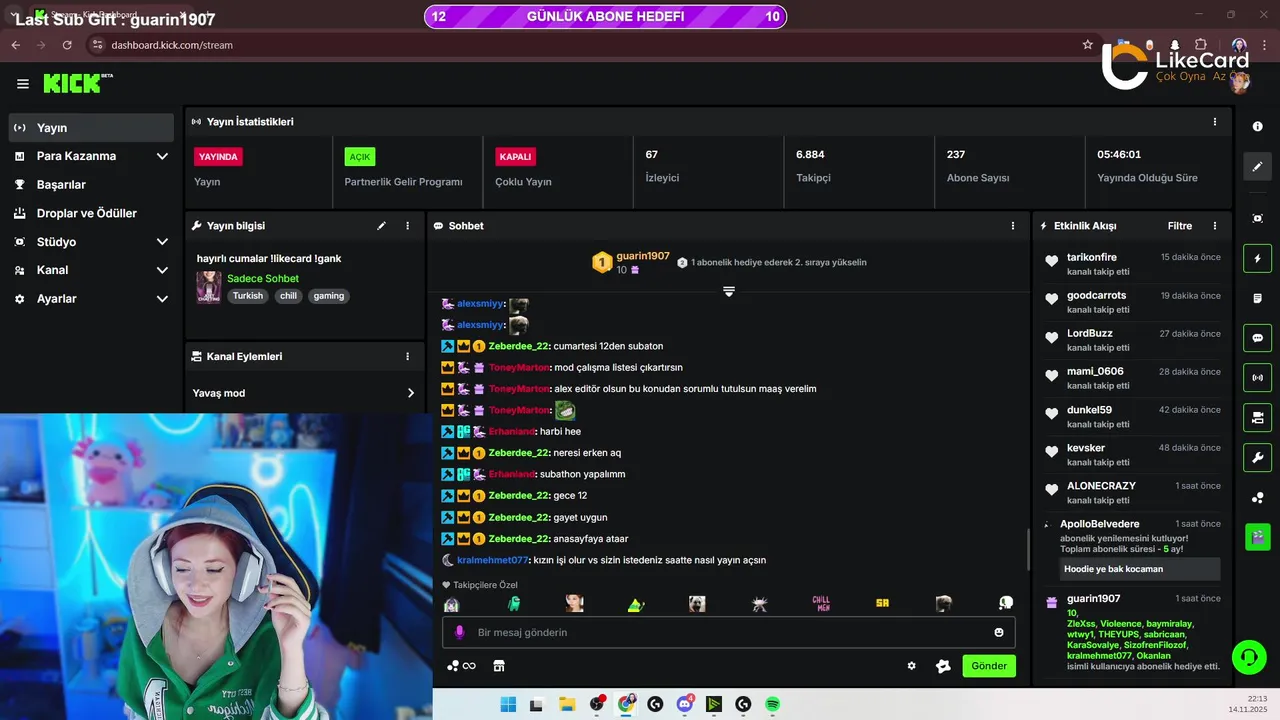Click guarin1907 on the gift leaderboard
Image resolution: width=1280 pixels, height=720 pixels.
click(643, 256)
